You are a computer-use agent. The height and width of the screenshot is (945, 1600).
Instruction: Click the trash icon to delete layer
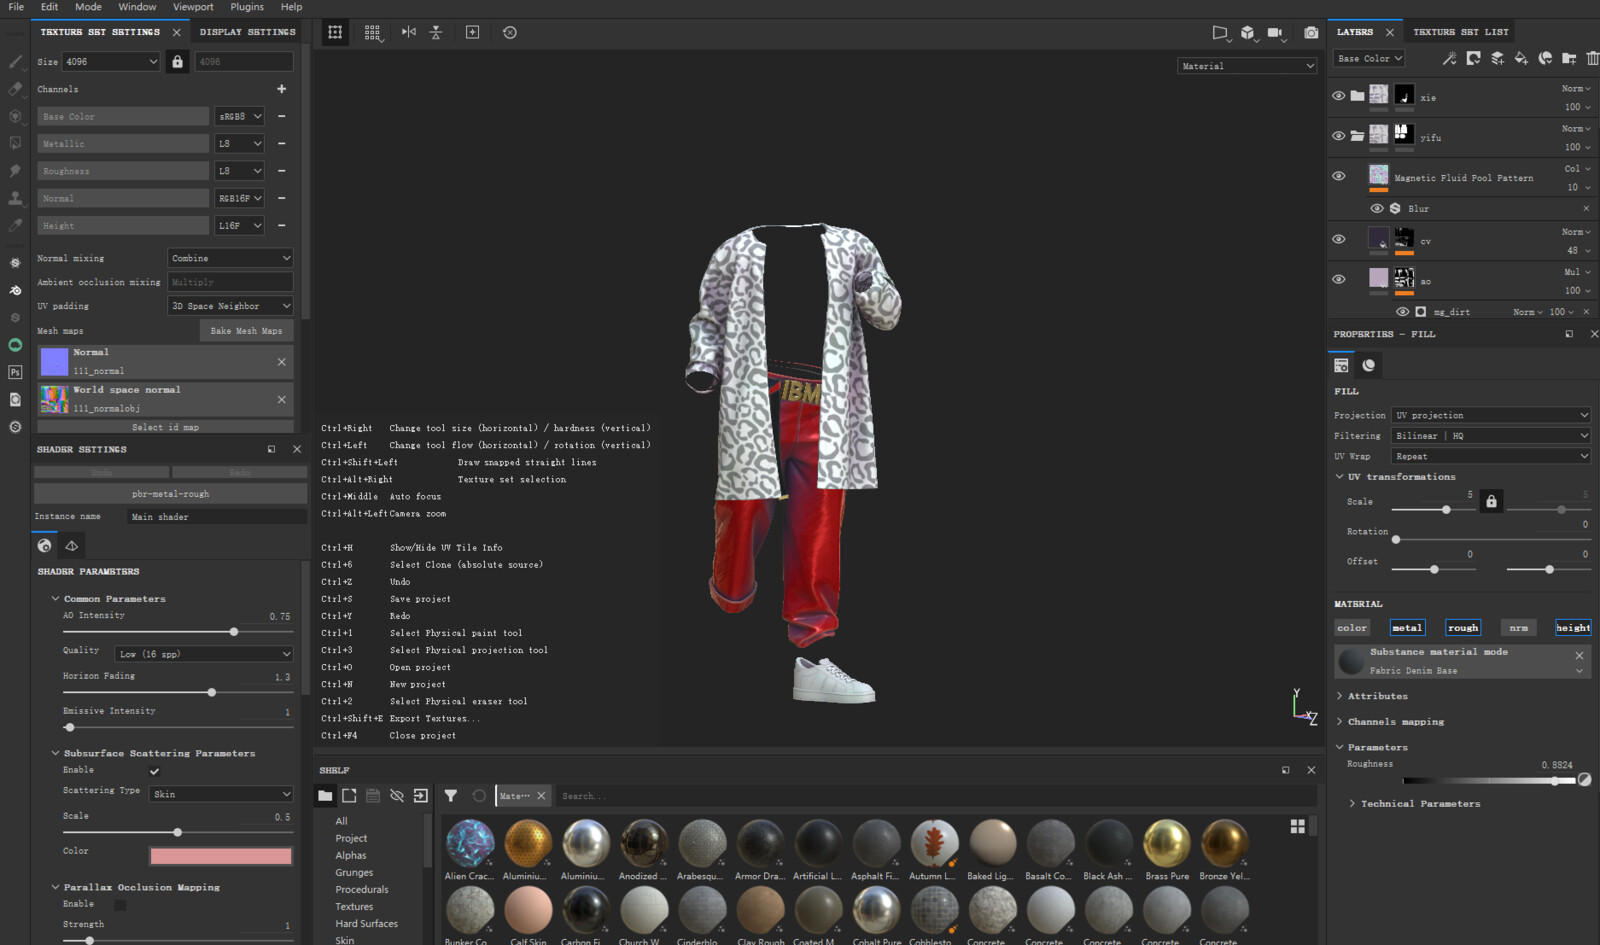pos(1592,59)
